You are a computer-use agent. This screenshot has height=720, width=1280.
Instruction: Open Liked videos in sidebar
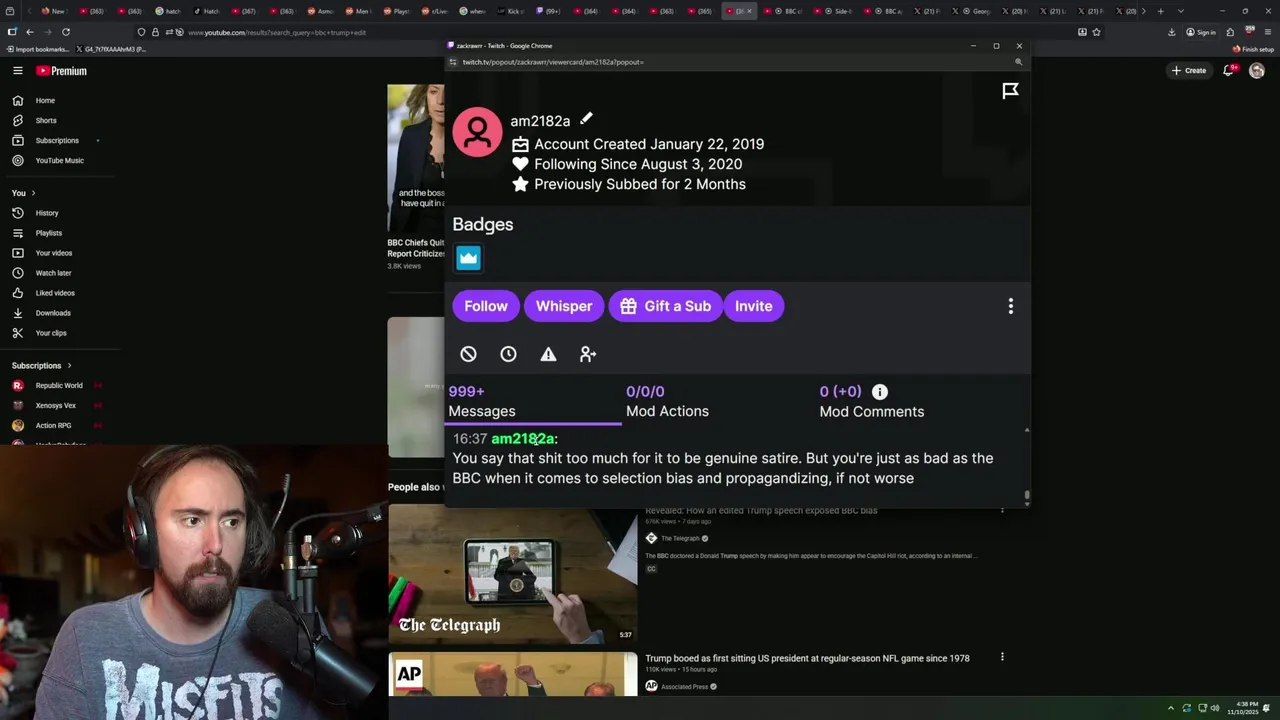[55, 293]
